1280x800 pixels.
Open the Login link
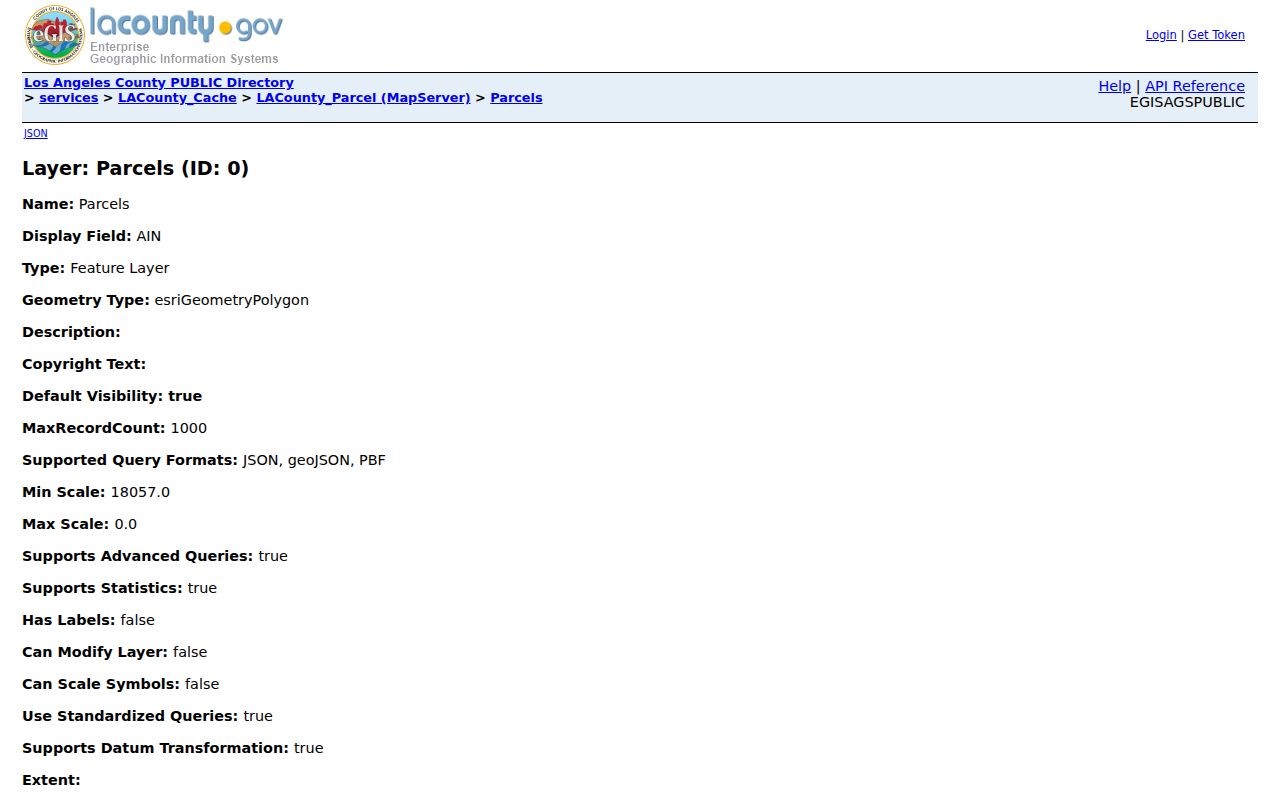pos(1161,35)
